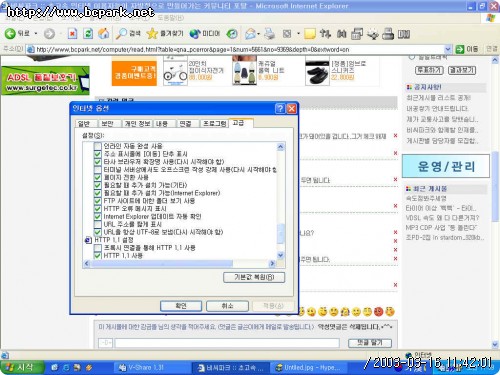Click the settings list vertical scrollbar thumb
The width and height of the screenshot is (500, 375).
pos(281,233)
